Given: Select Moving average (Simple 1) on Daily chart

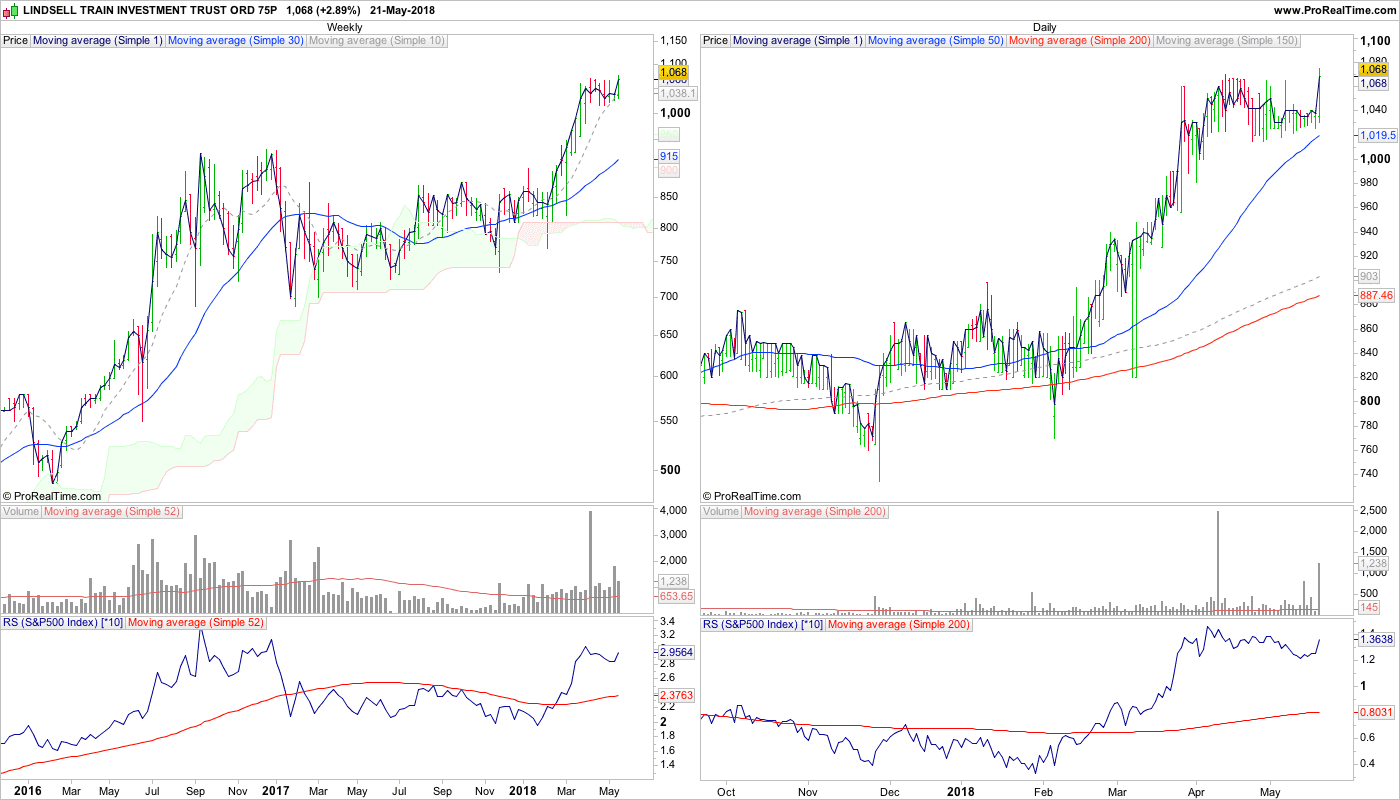Looking at the screenshot, I should [798, 41].
